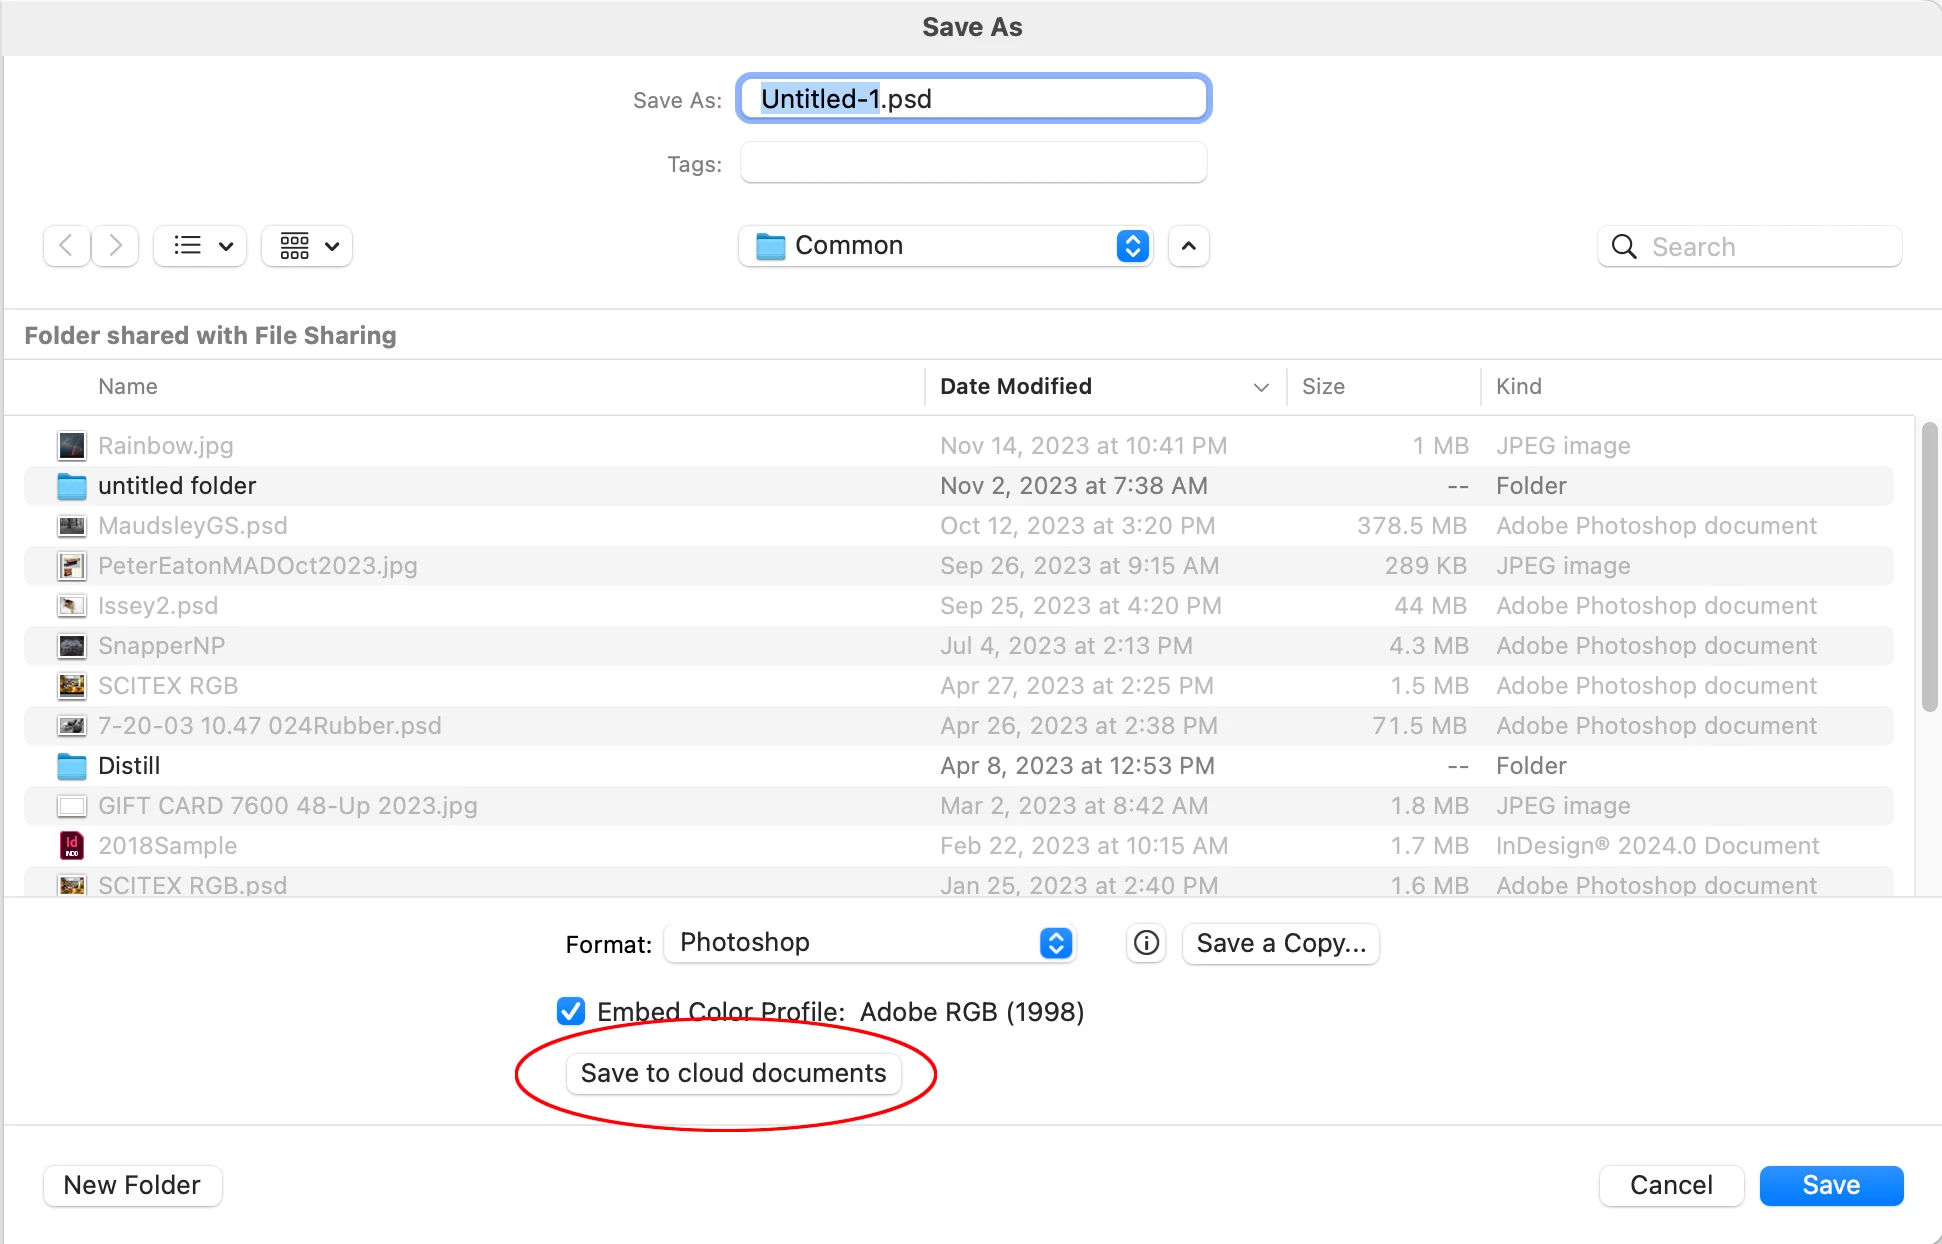
Task: Click the Distill folder icon
Action: 72,766
